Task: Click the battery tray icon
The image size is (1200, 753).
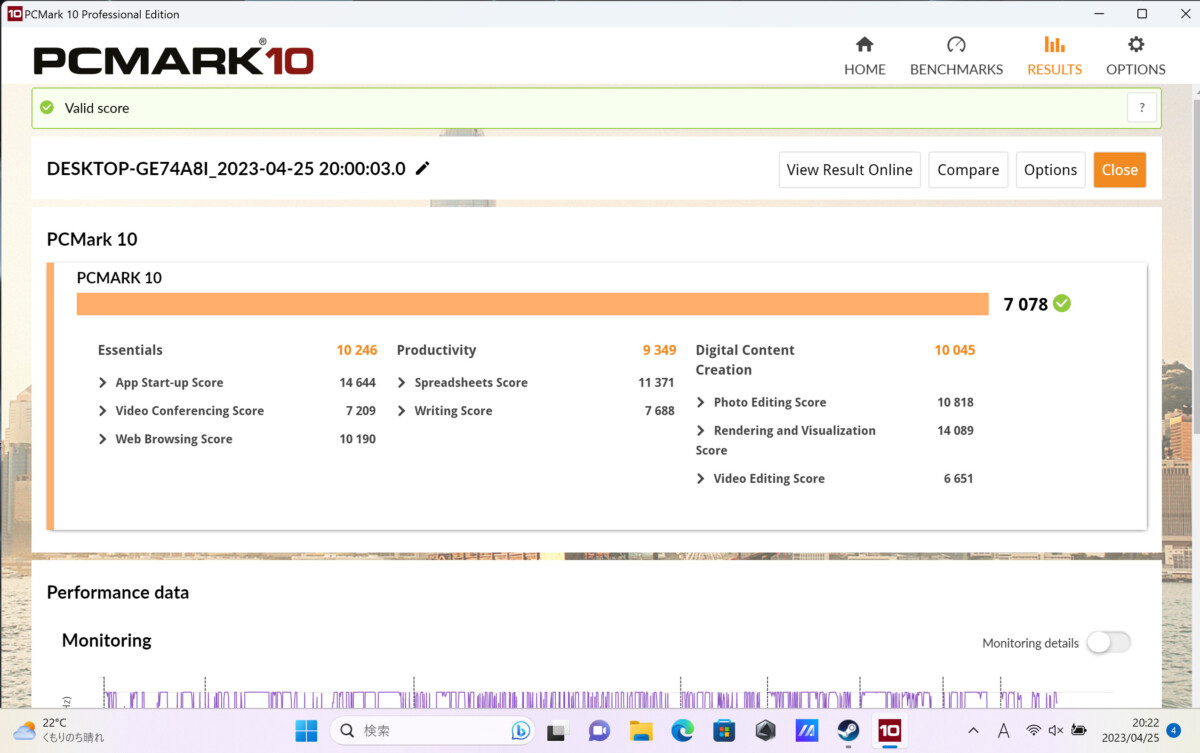Action: pos(1079,731)
